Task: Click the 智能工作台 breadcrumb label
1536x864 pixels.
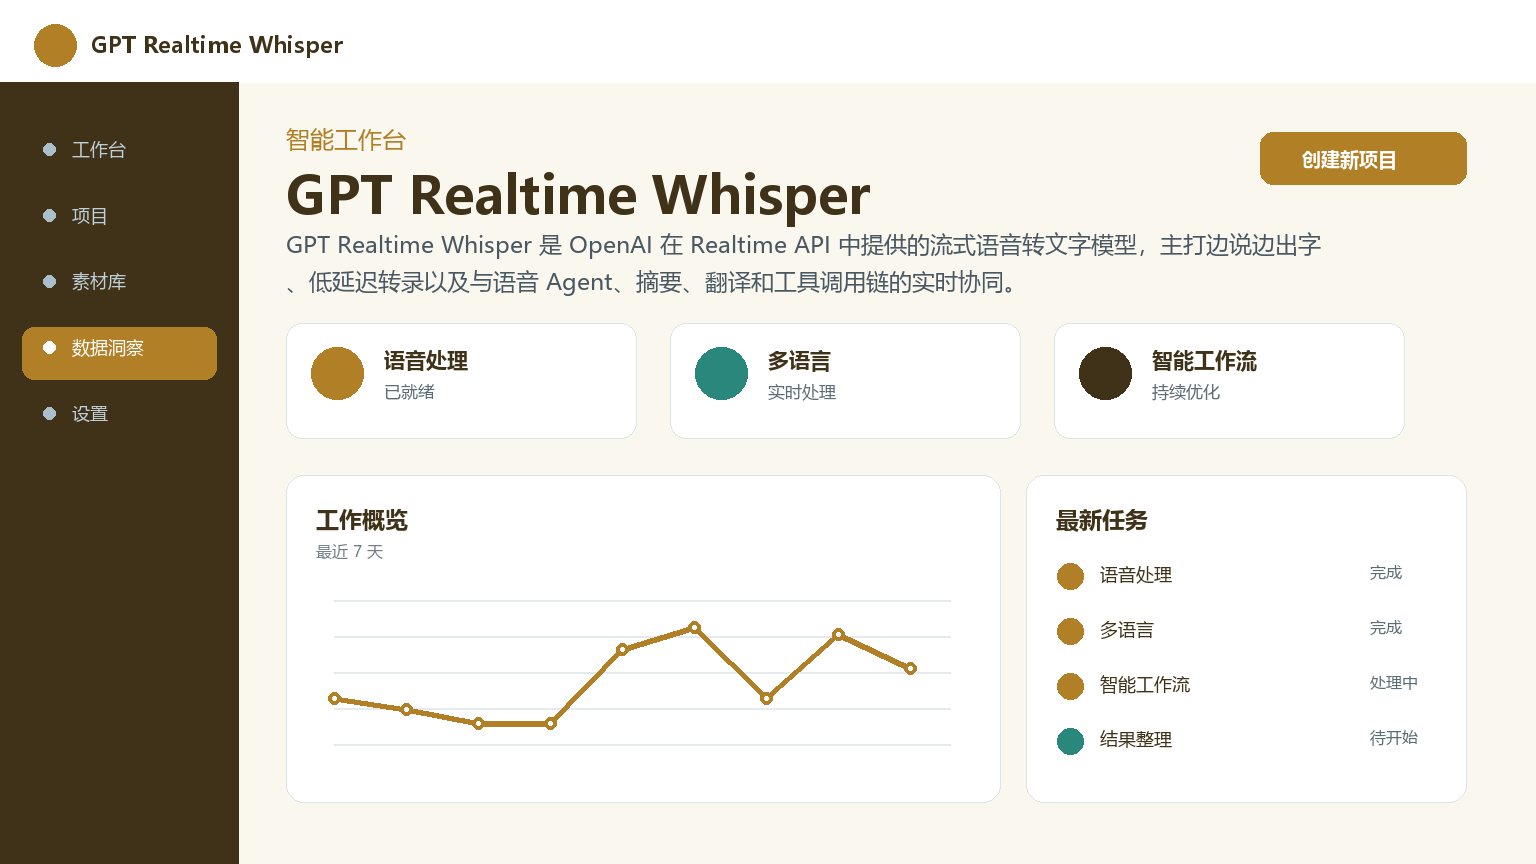Action: point(346,140)
